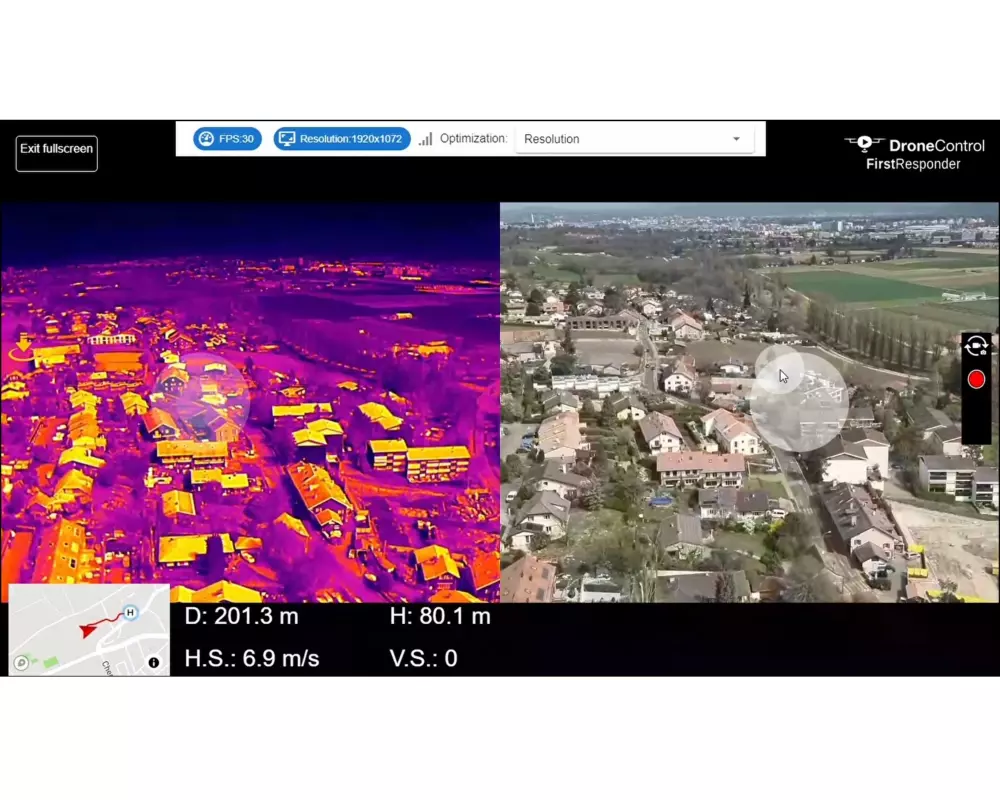Image resolution: width=1000 pixels, height=800 pixels.
Task: Click the orange return arrow on thermal view
Action: coord(21,348)
